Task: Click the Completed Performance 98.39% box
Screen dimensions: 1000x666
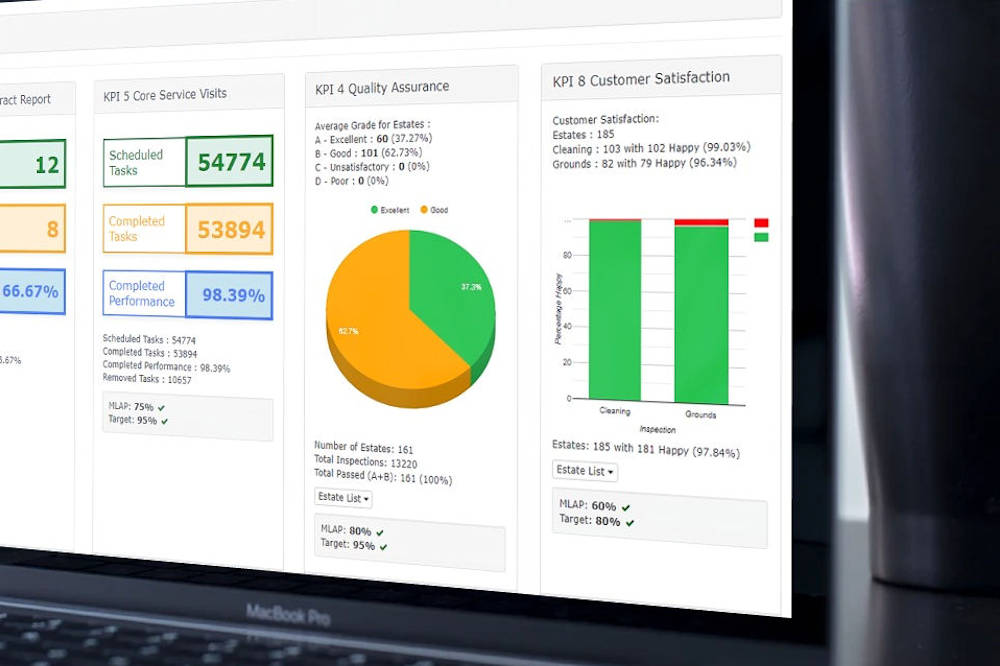Action: [229, 295]
